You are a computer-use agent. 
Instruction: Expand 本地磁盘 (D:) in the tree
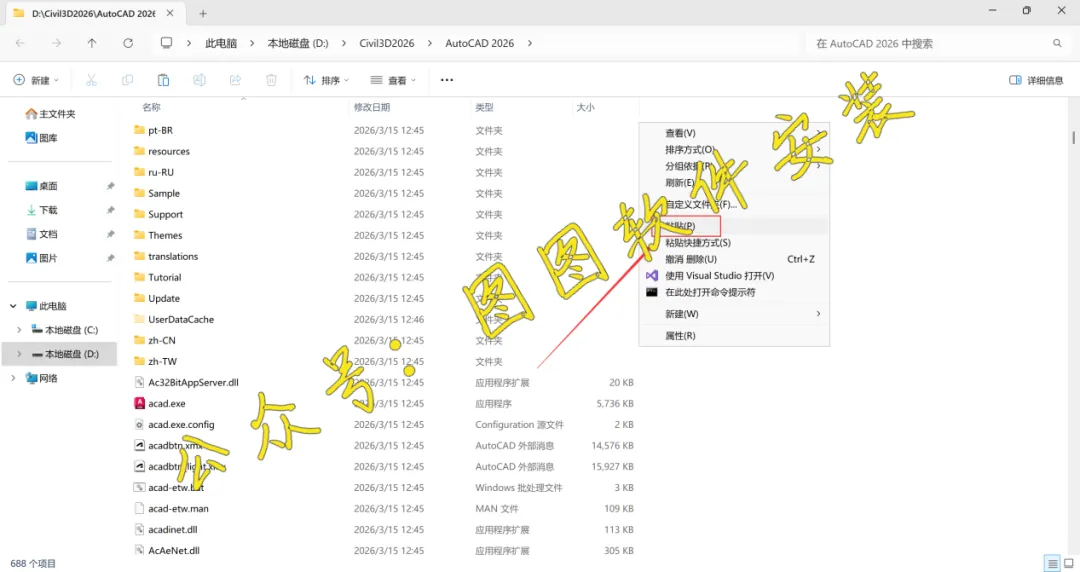tap(19, 354)
